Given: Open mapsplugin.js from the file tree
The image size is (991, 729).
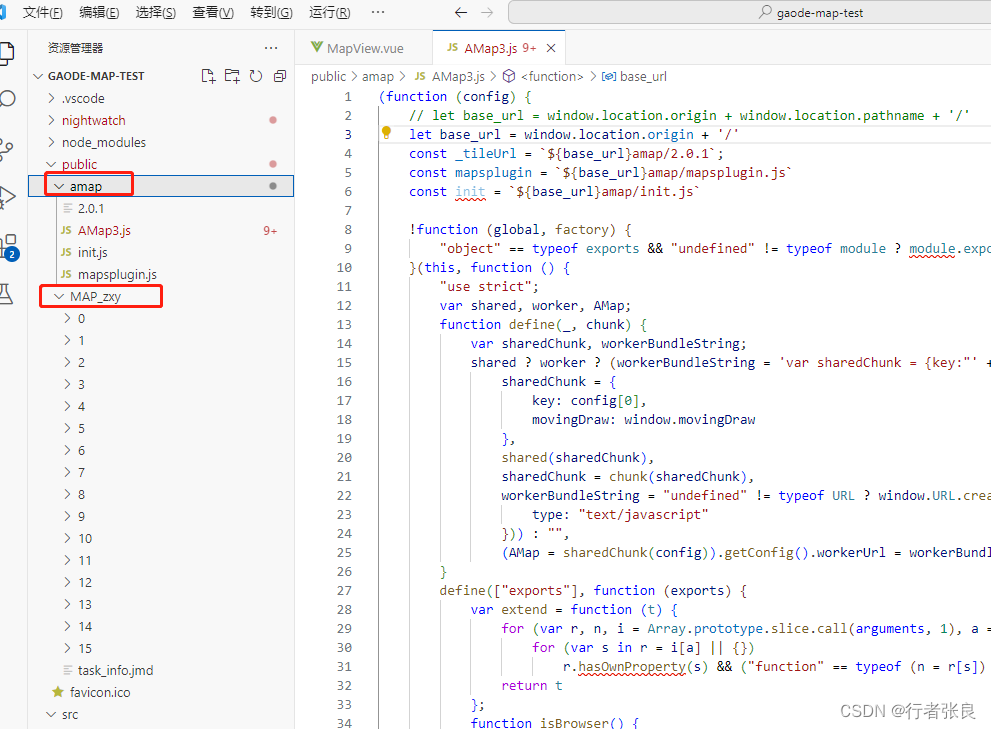Looking at the screenshot, I should tap(117, 274).
